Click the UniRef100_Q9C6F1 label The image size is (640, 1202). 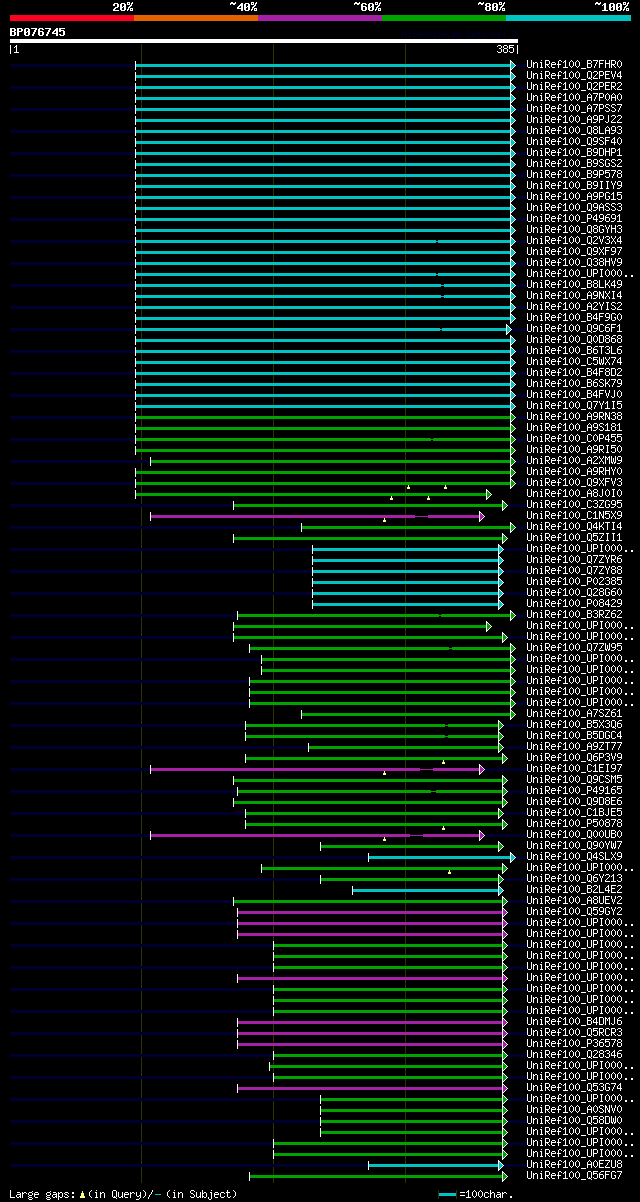click(574, 328)
